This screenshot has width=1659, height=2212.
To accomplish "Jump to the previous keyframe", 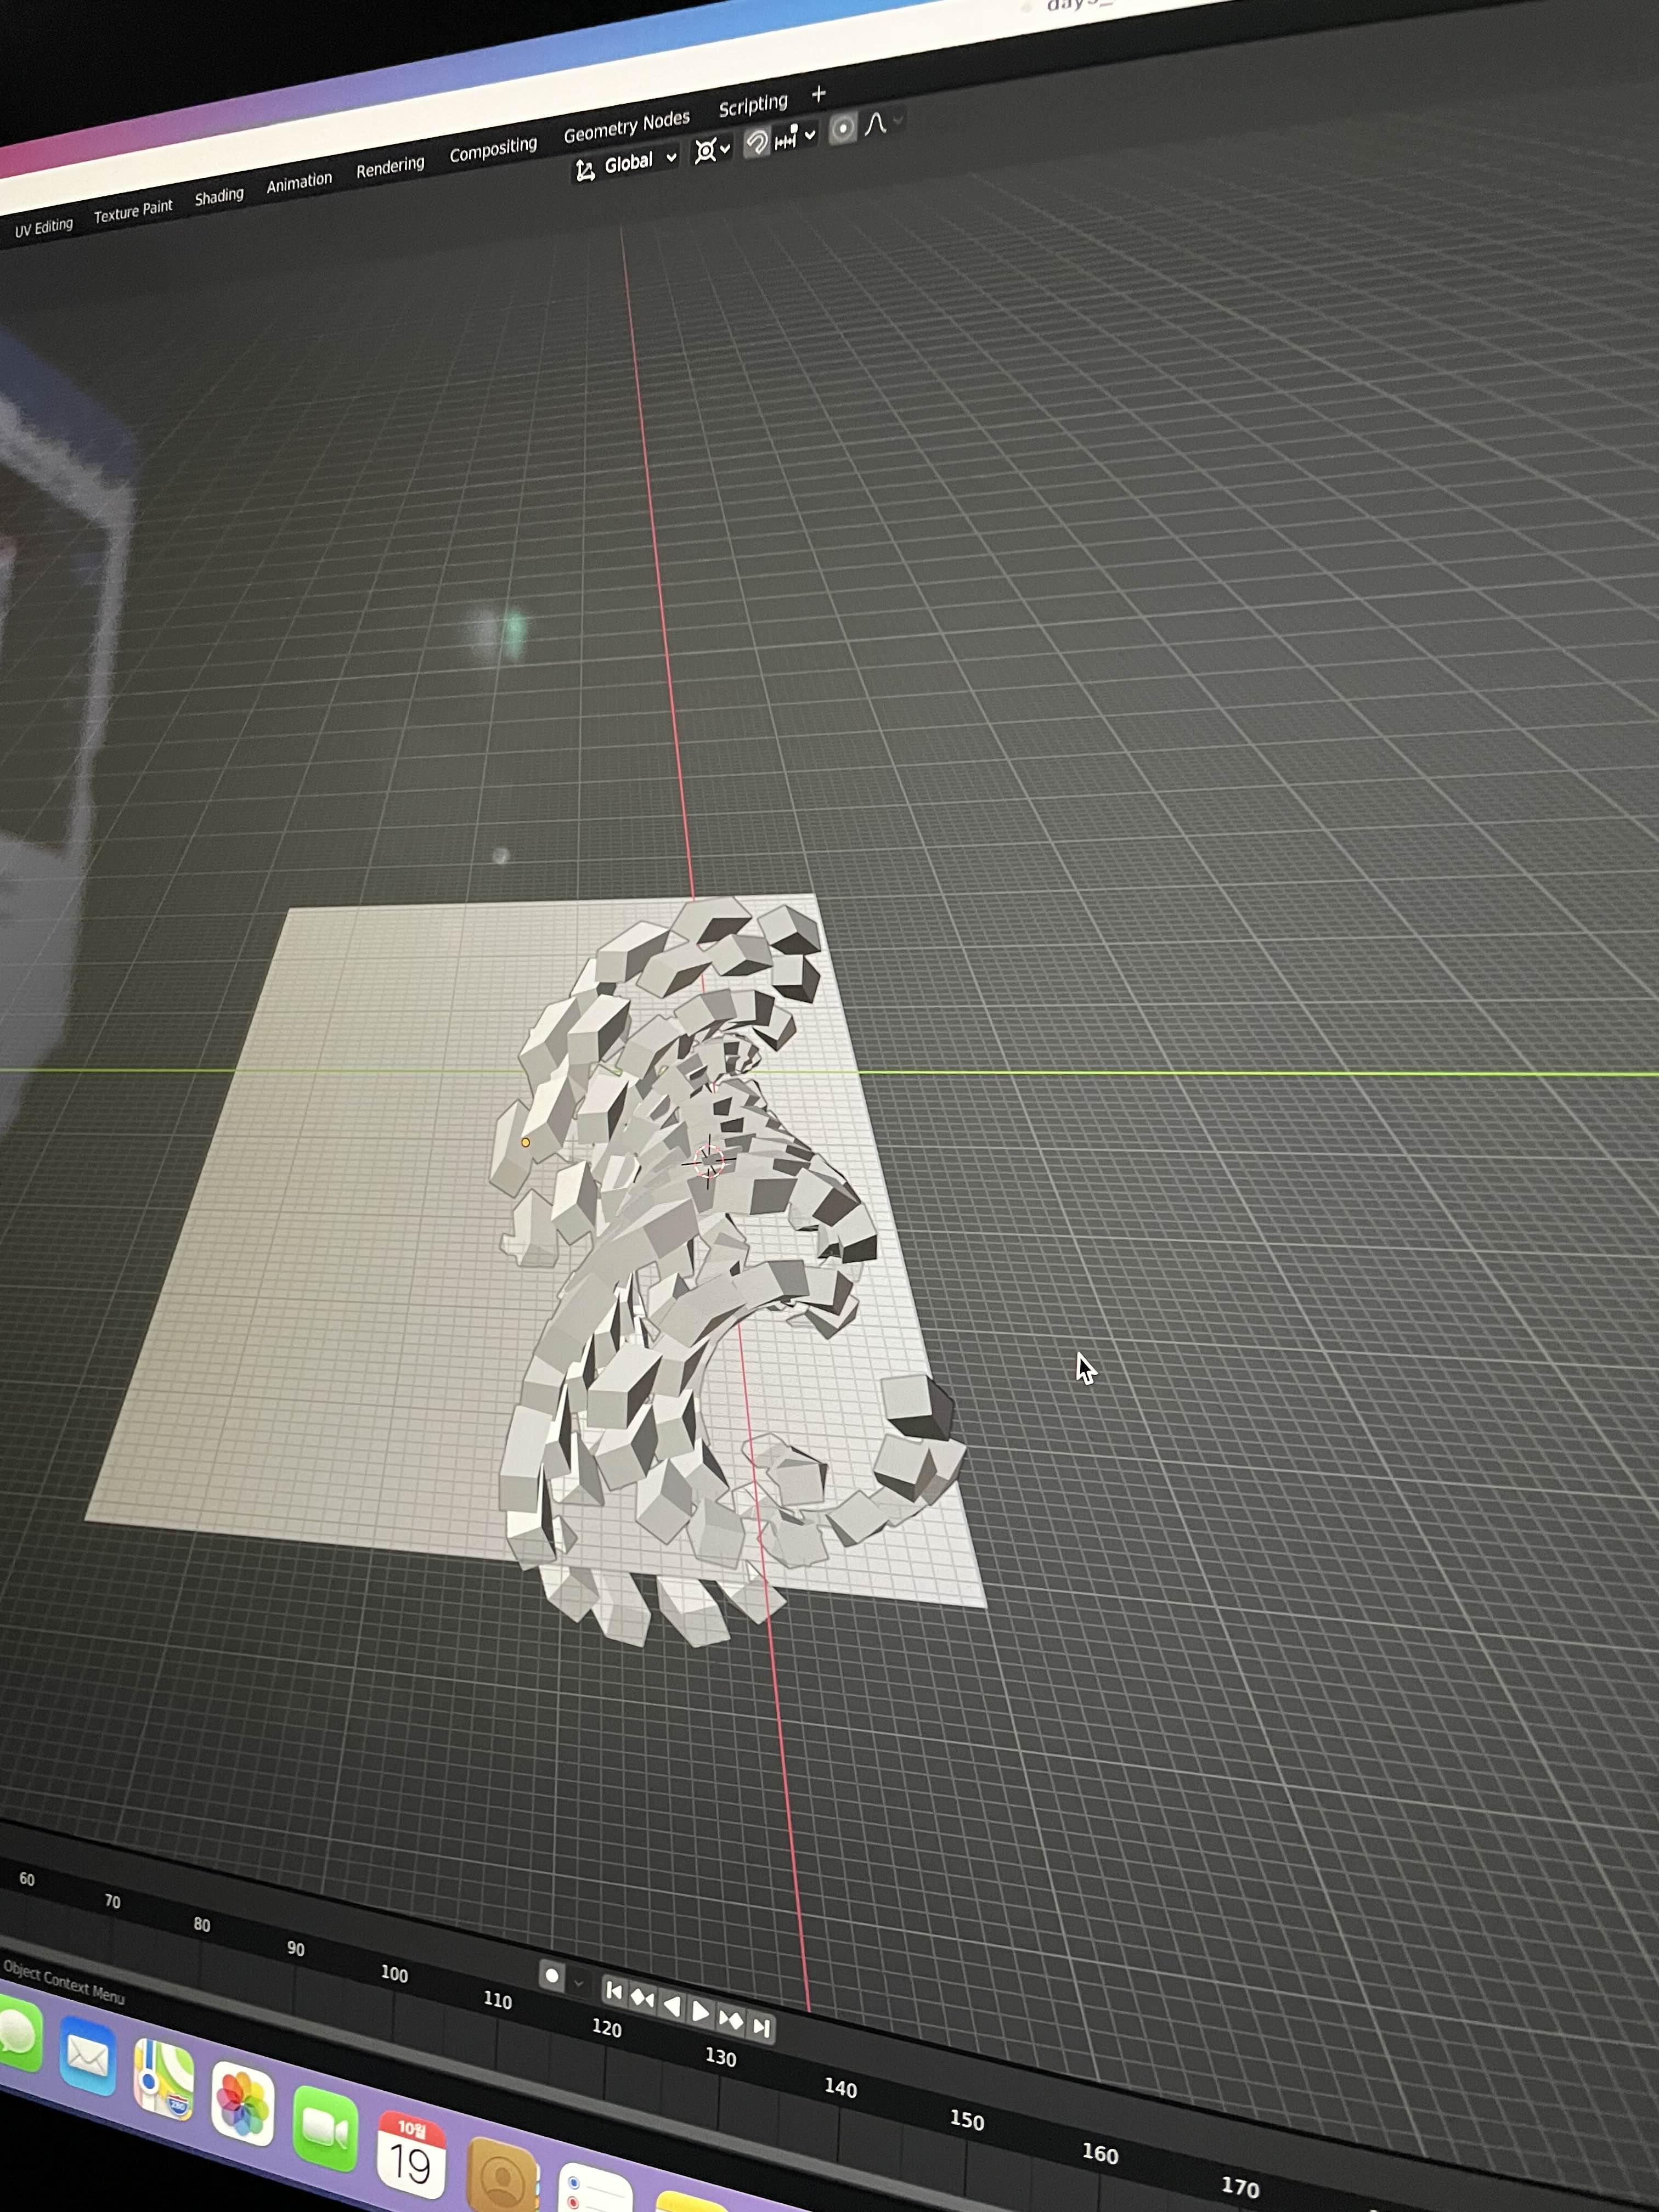I will [x=642, y=1998].
